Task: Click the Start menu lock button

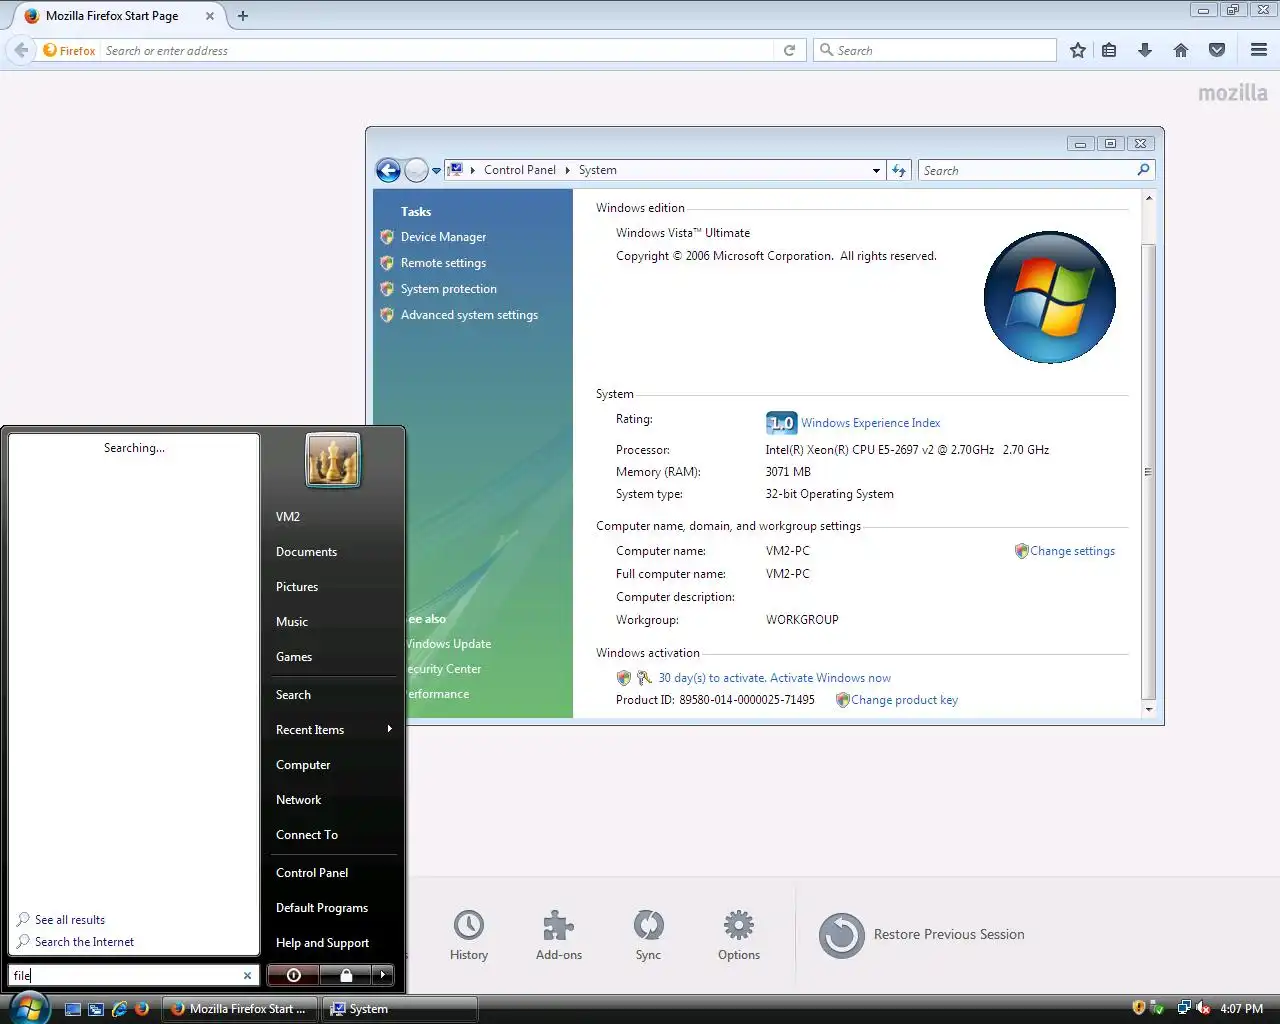Action: point(346,975)
